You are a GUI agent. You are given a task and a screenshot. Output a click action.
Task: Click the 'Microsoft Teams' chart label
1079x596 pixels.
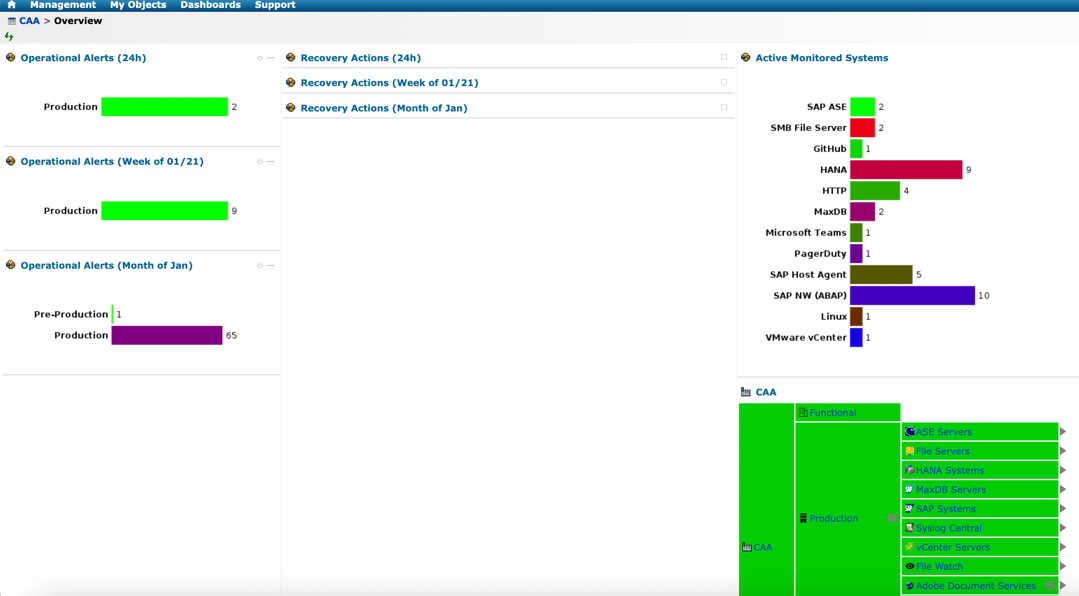coord(806,233)
